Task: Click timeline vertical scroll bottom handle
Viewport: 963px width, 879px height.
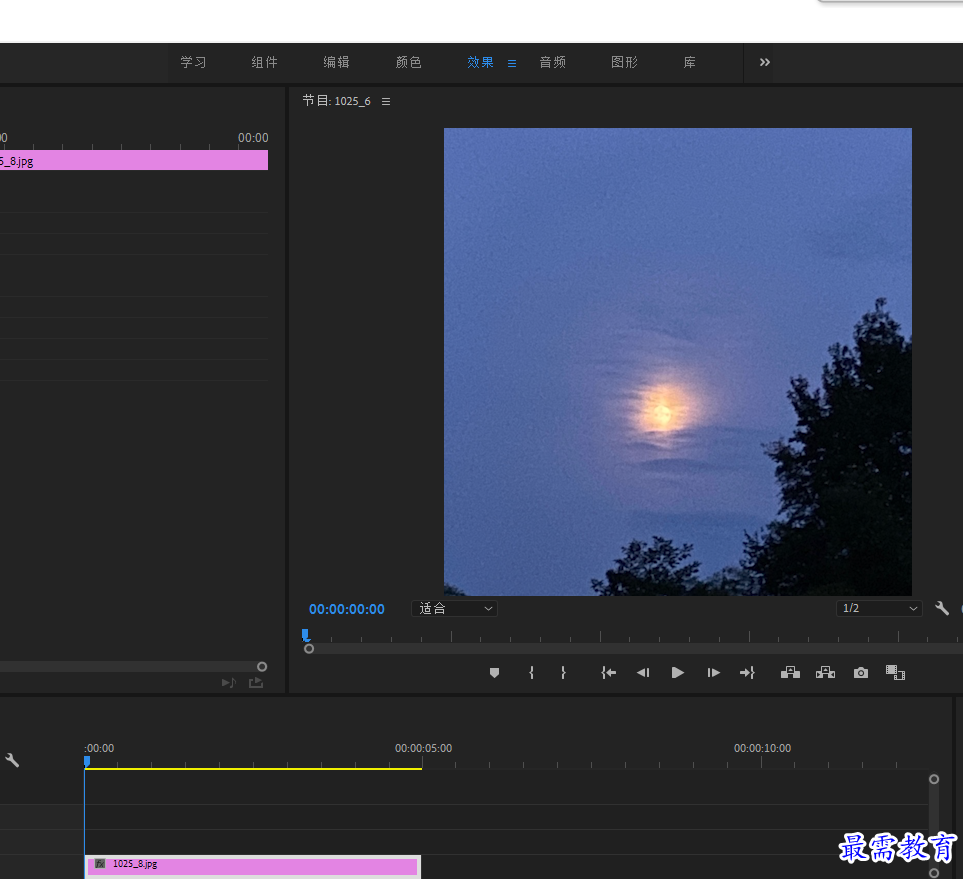Action: [934, 873]
